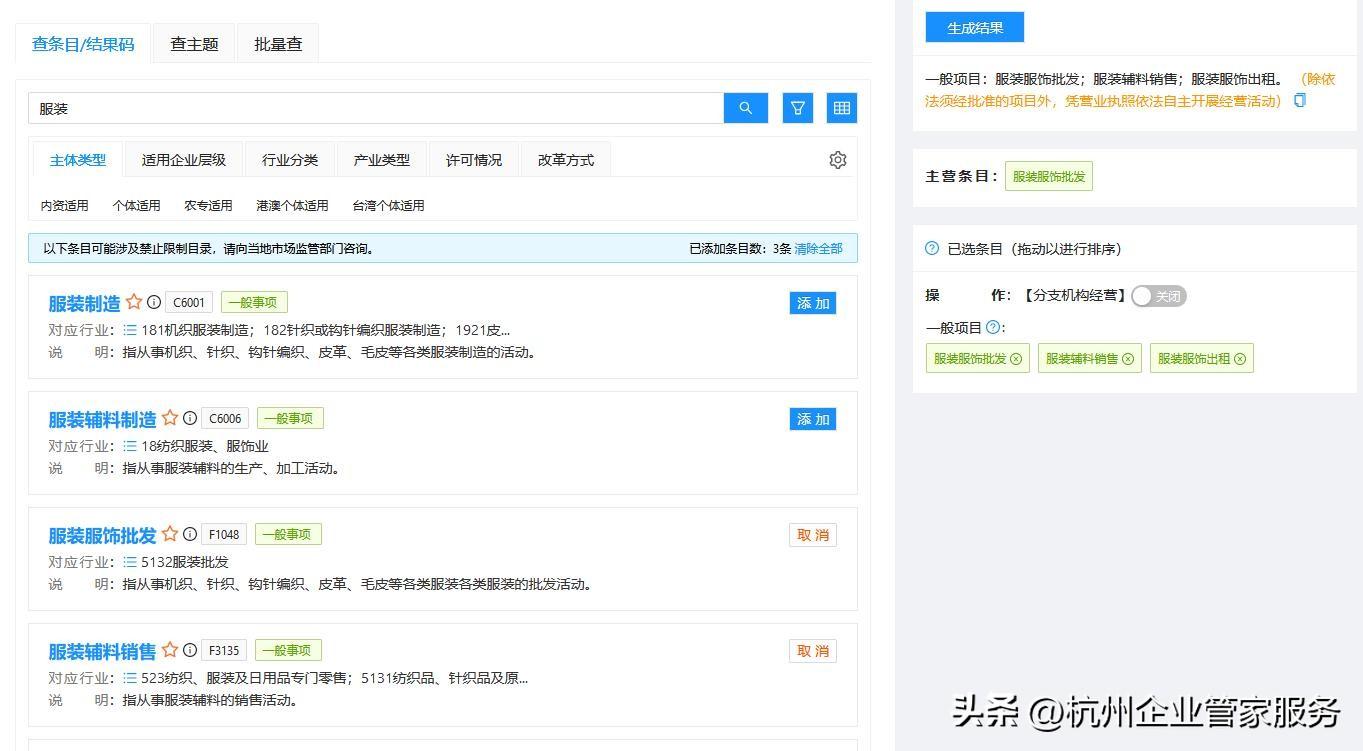The height and width of the screenshot is (751, 1363).
Task: Star the 服装服饰批发 entry
Action: point(170,534)
